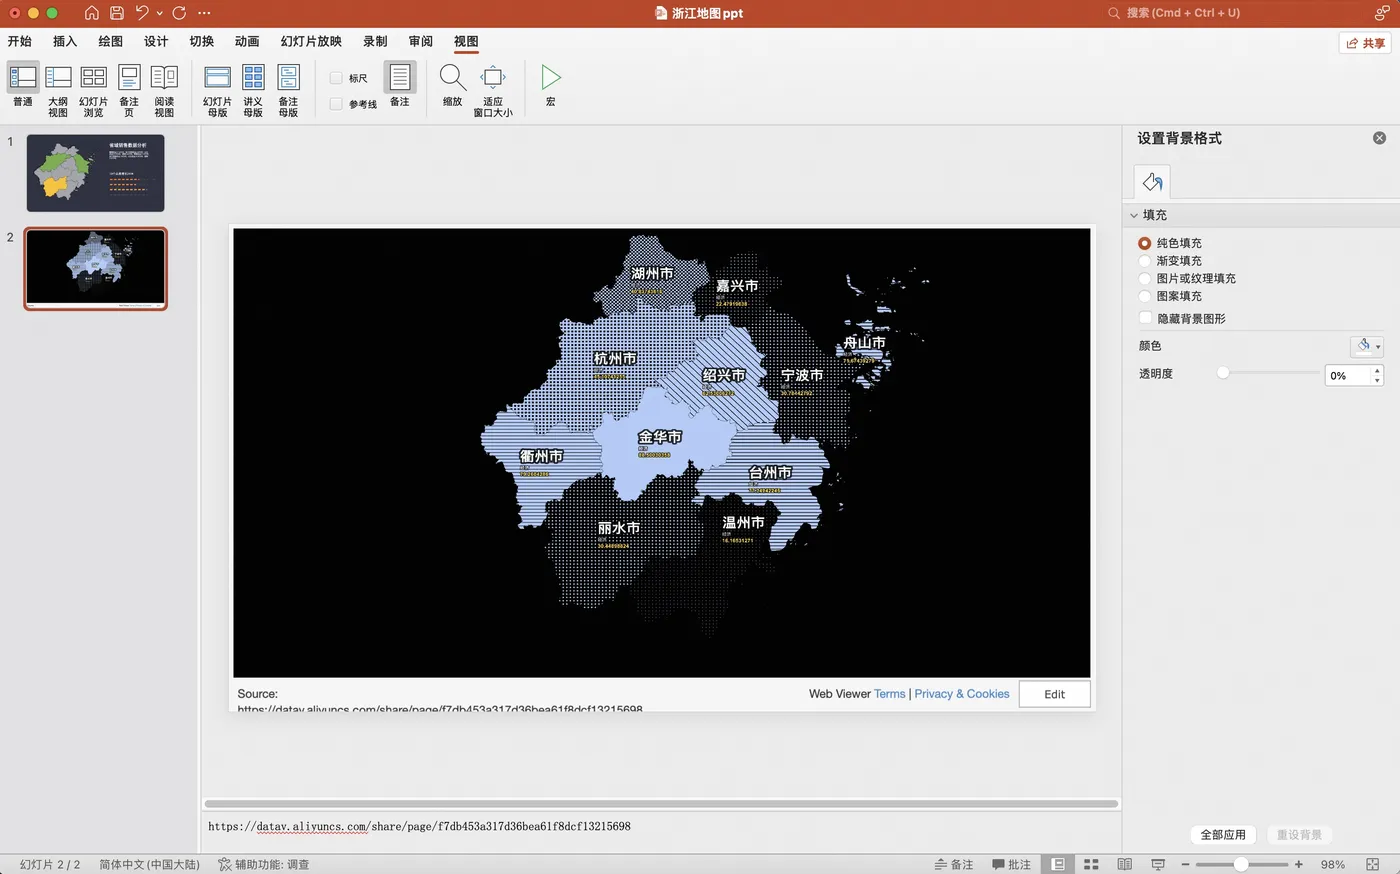Open the Terms link
1400x874 pixels.
pos(889,694)
